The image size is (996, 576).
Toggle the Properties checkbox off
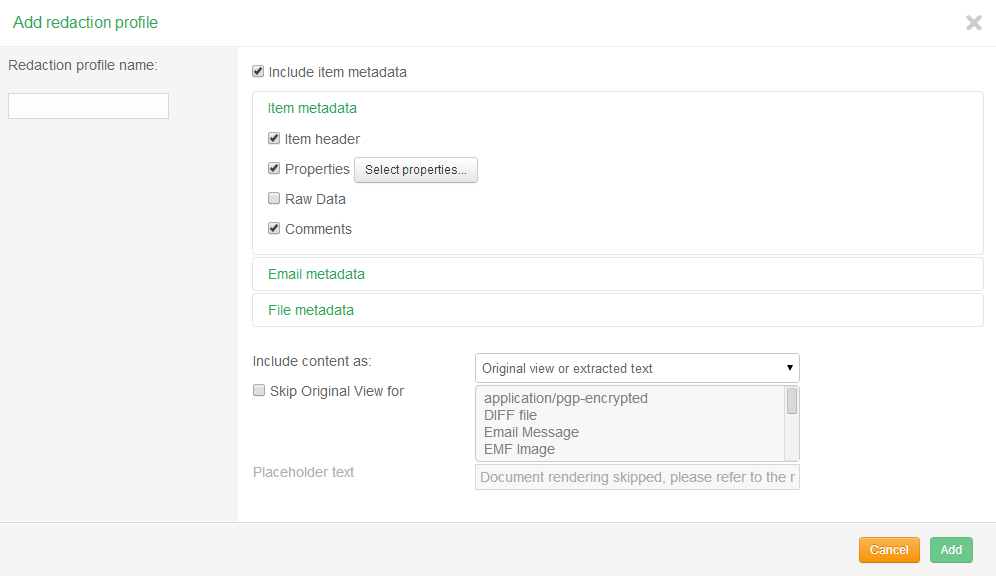click(273, 167)
